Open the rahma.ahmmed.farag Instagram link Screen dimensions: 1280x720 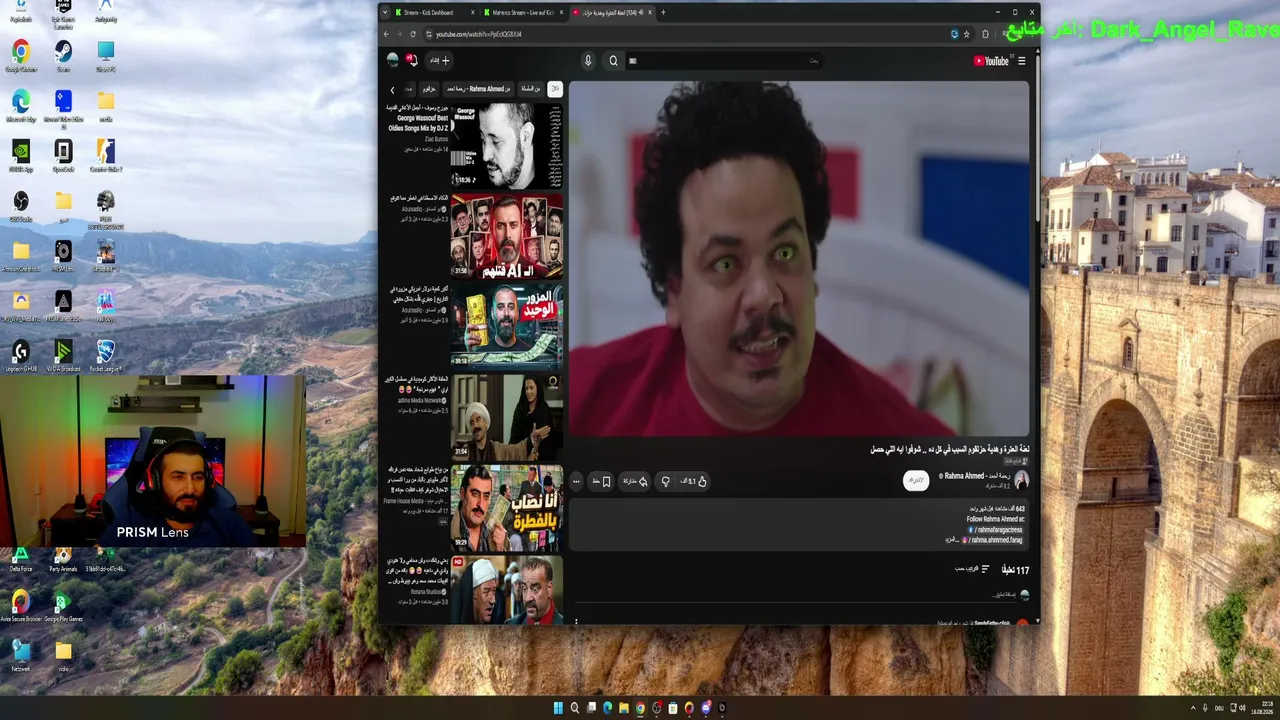click(x=995, y=540)
